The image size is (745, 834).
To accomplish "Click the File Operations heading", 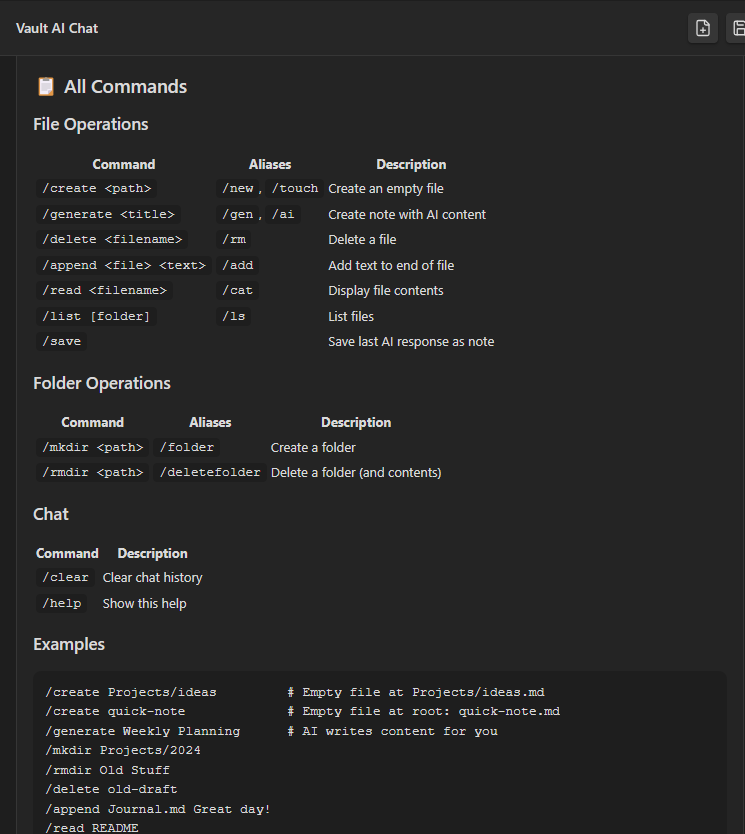I will tap(91, 124).
